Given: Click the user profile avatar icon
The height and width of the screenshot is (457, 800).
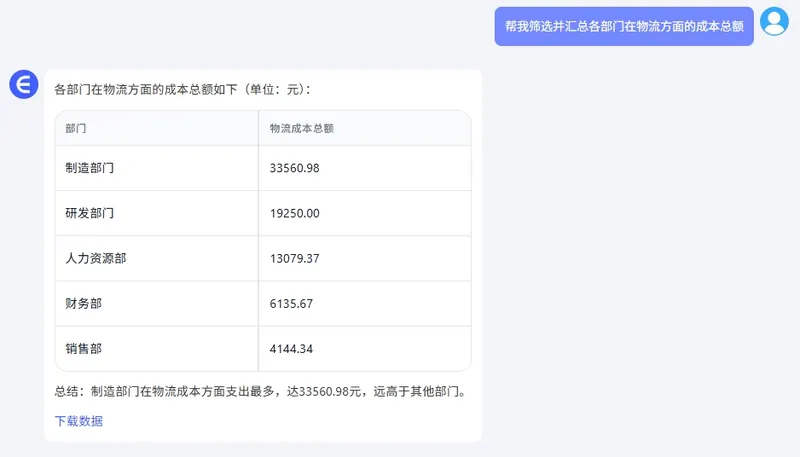Looking at the screenshot, I should 774,21.
